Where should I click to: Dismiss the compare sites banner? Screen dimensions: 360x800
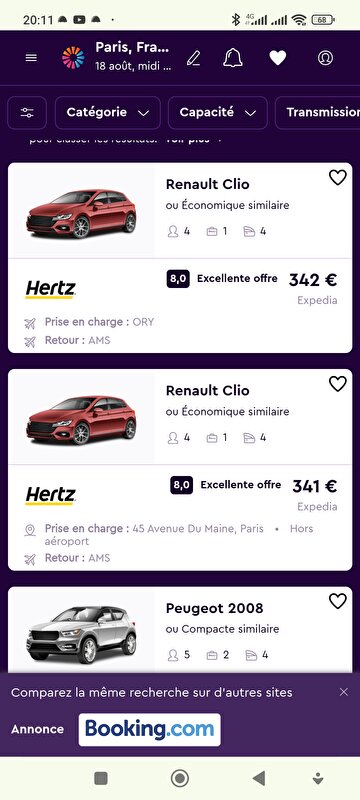344,692
